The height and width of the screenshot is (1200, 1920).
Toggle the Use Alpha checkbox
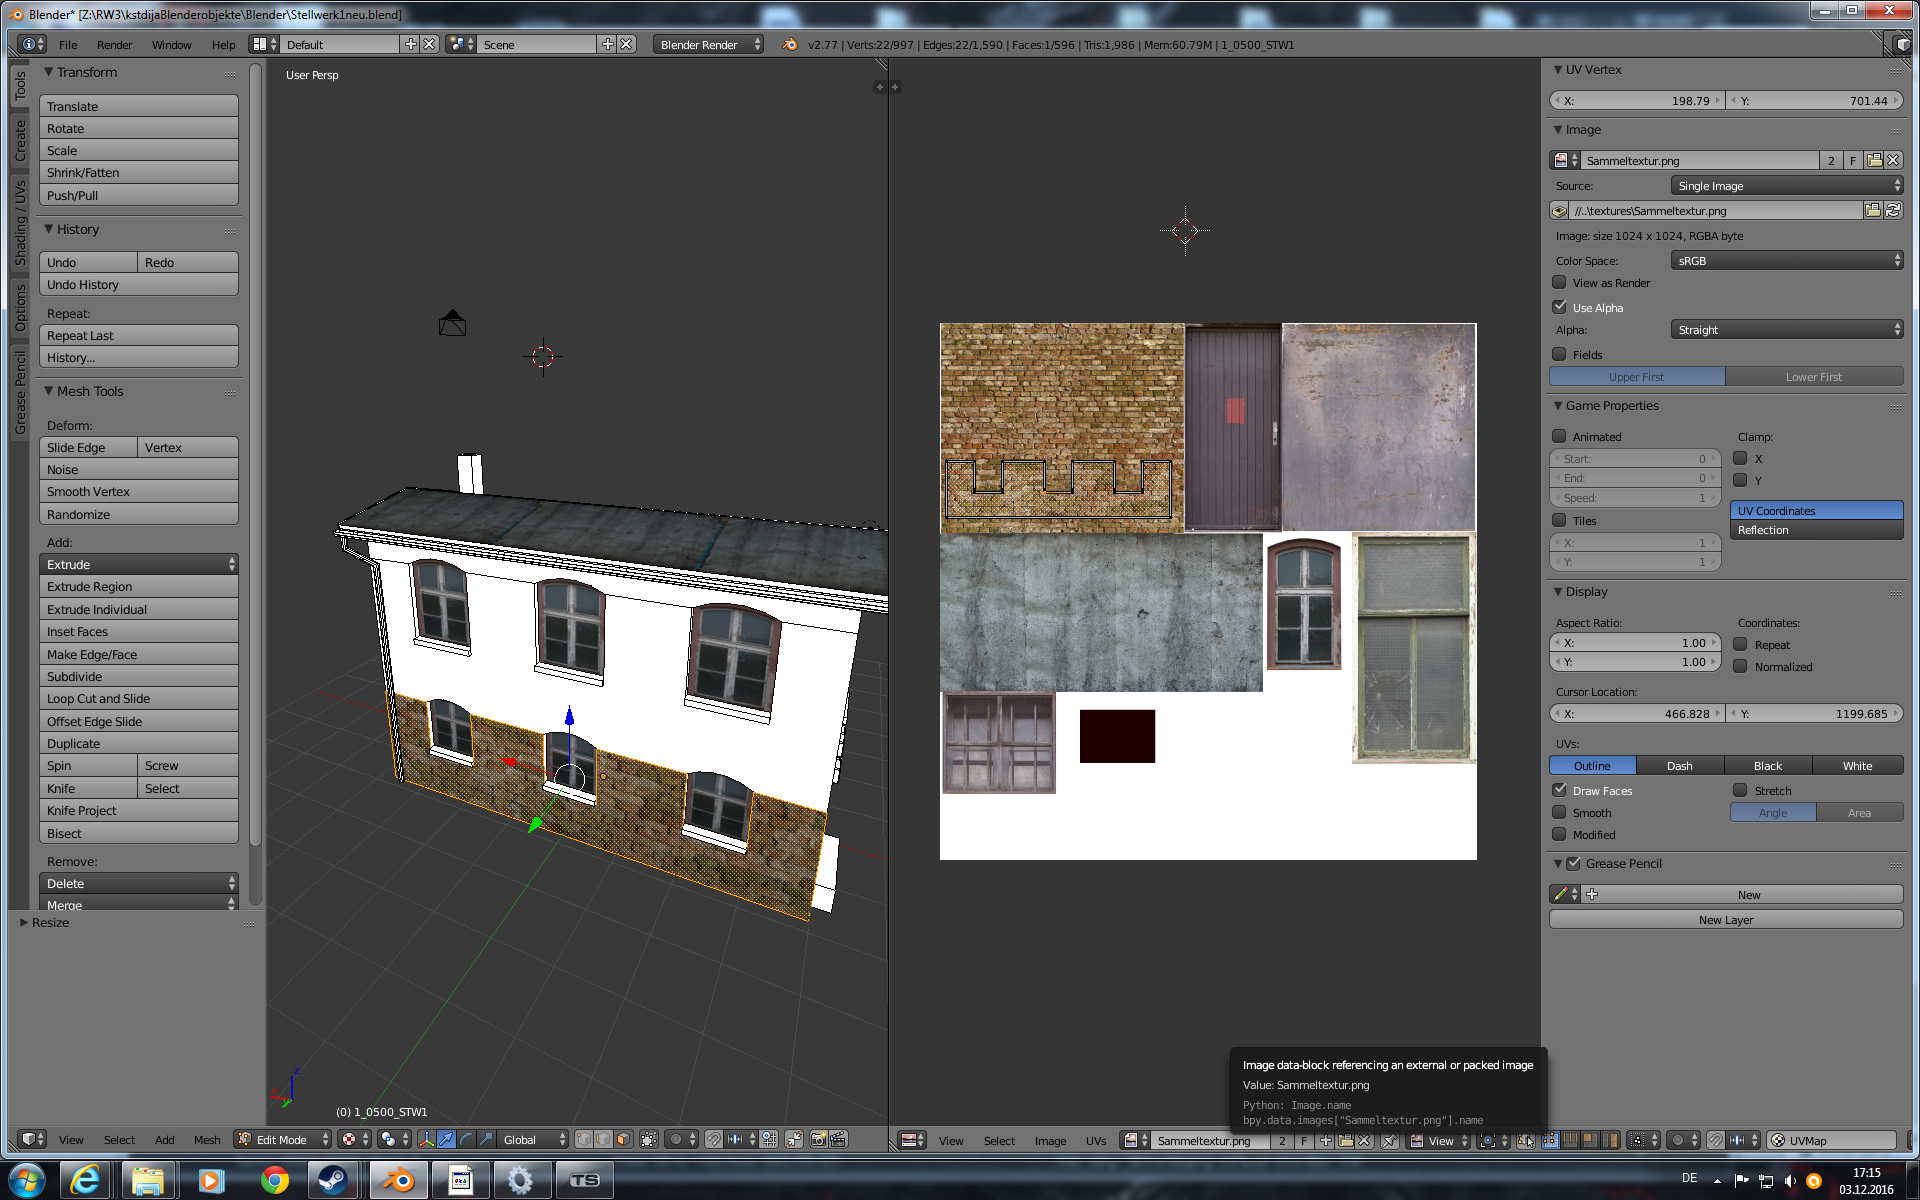click(1559, 307)
